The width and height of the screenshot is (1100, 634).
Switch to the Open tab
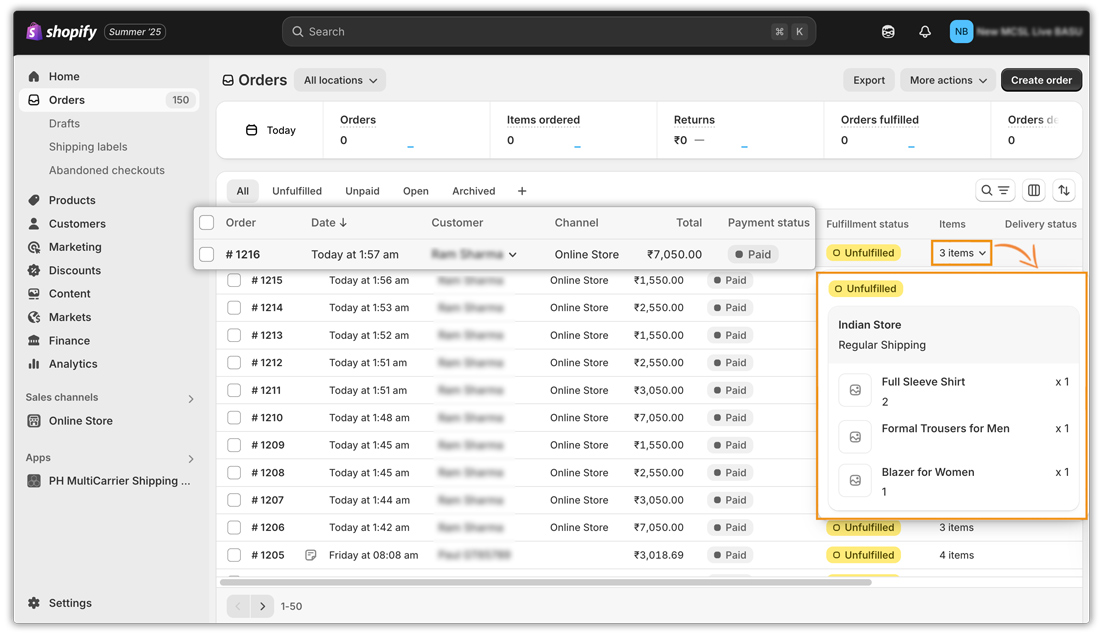(415, 191)
